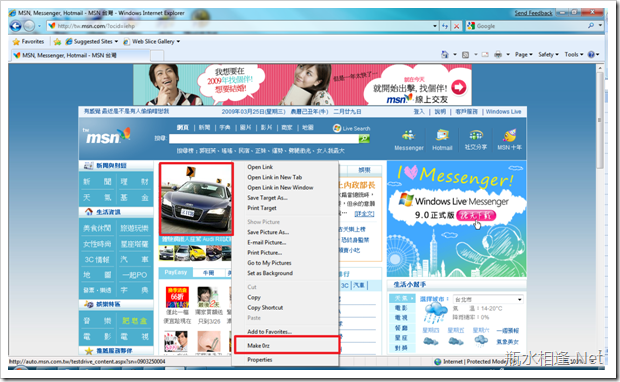Click the blue Help question-mark icon
This screenshot has width=620, height=382.
pyautogui.click(x=591, y=55)
